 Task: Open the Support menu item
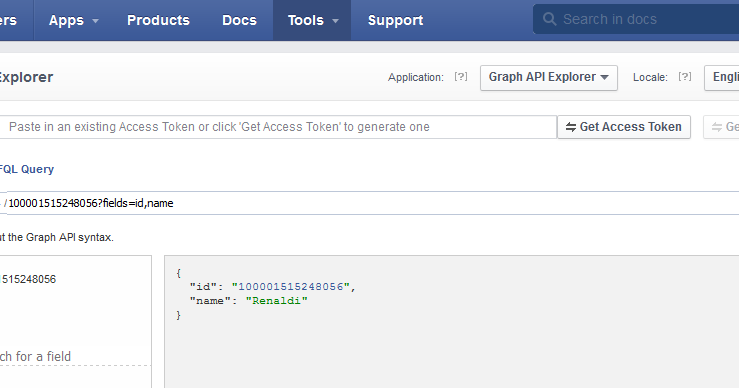[395, 20]
